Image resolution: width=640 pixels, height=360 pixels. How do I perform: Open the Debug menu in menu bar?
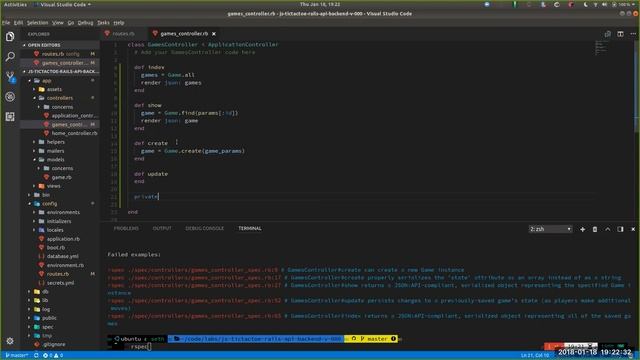[x=85, y=23]
